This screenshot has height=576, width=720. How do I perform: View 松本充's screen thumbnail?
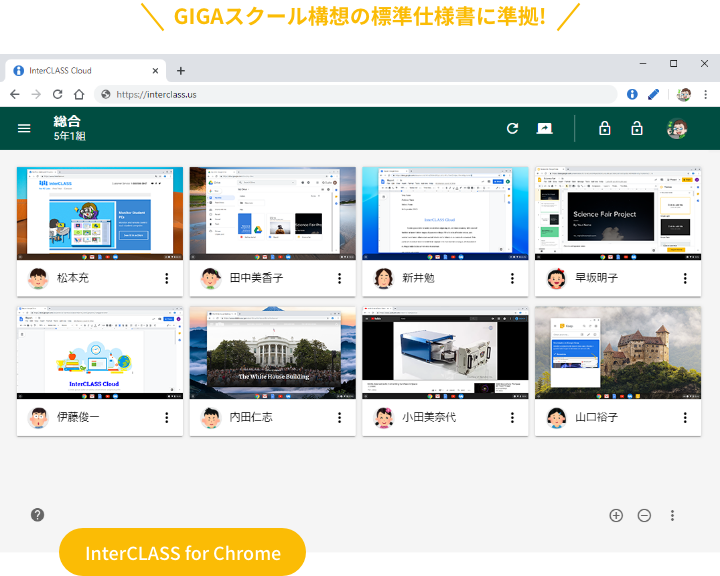click(100, 214)
